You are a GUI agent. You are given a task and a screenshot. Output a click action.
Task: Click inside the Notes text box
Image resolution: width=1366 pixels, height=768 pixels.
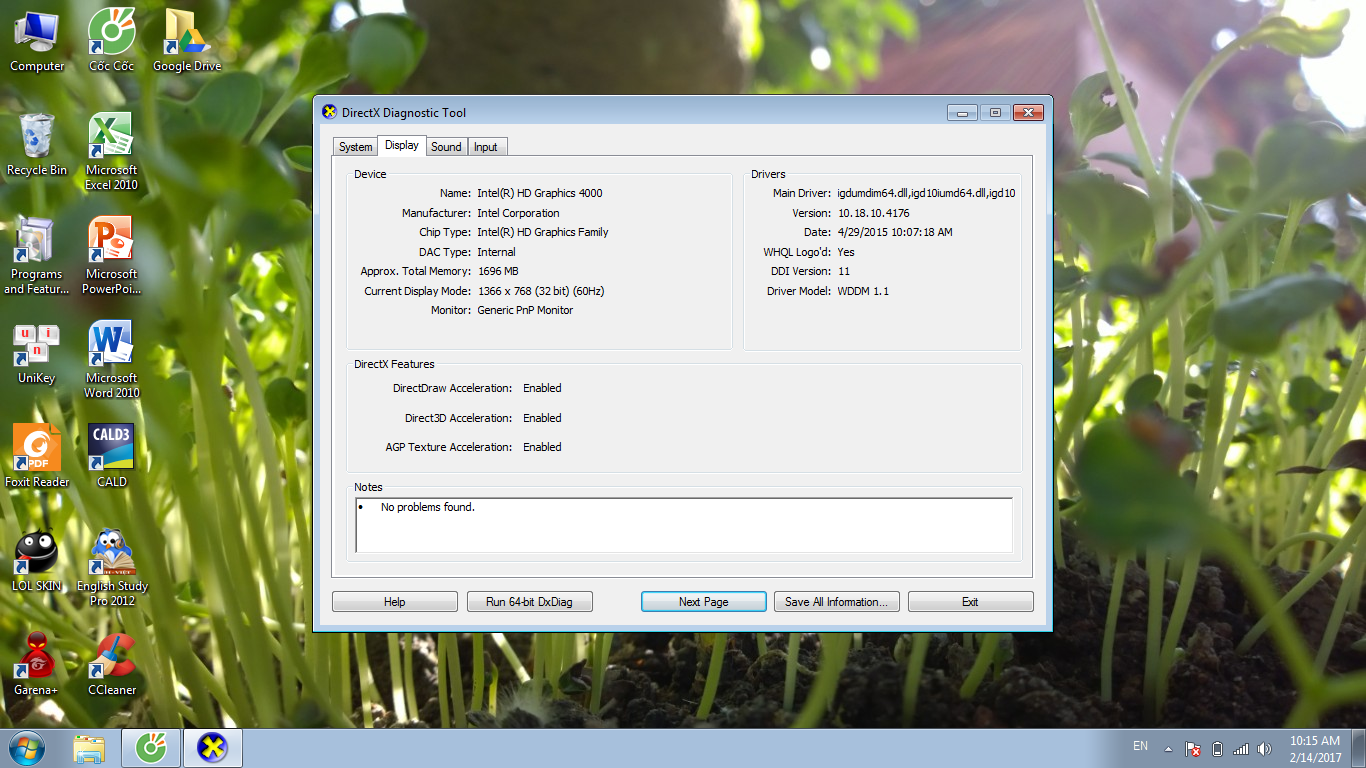(684, 526)
